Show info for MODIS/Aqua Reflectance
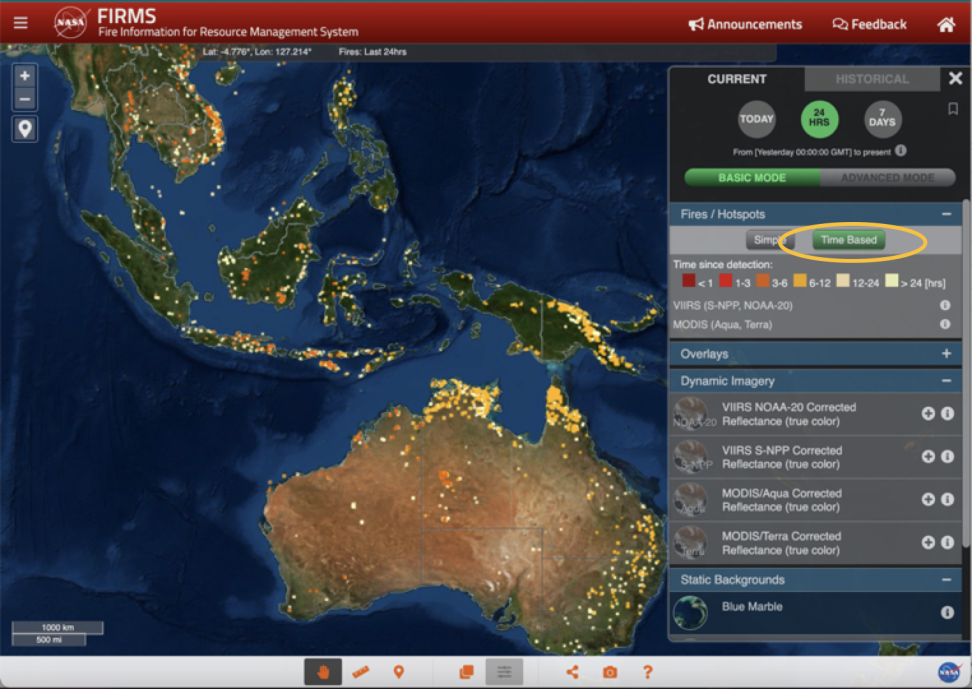Image resolution: width=972 pixels, height=689 pixels. (947, 499)
